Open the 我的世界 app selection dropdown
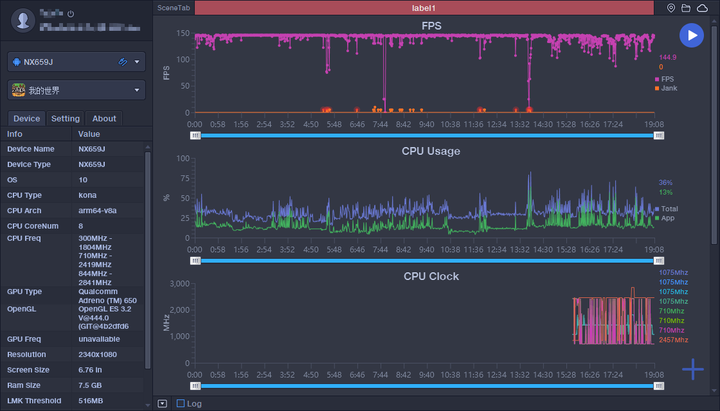The height and width of the screenshot is (411, 720). coord(76,90)
